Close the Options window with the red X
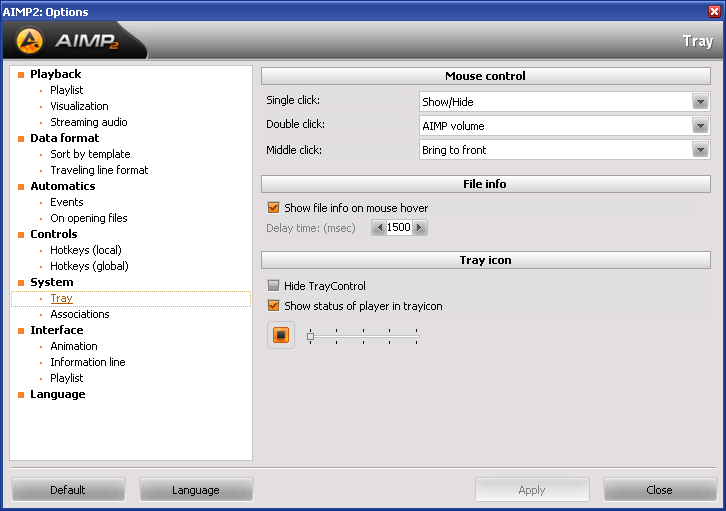 pyautogui.click(x=714, y=12)
